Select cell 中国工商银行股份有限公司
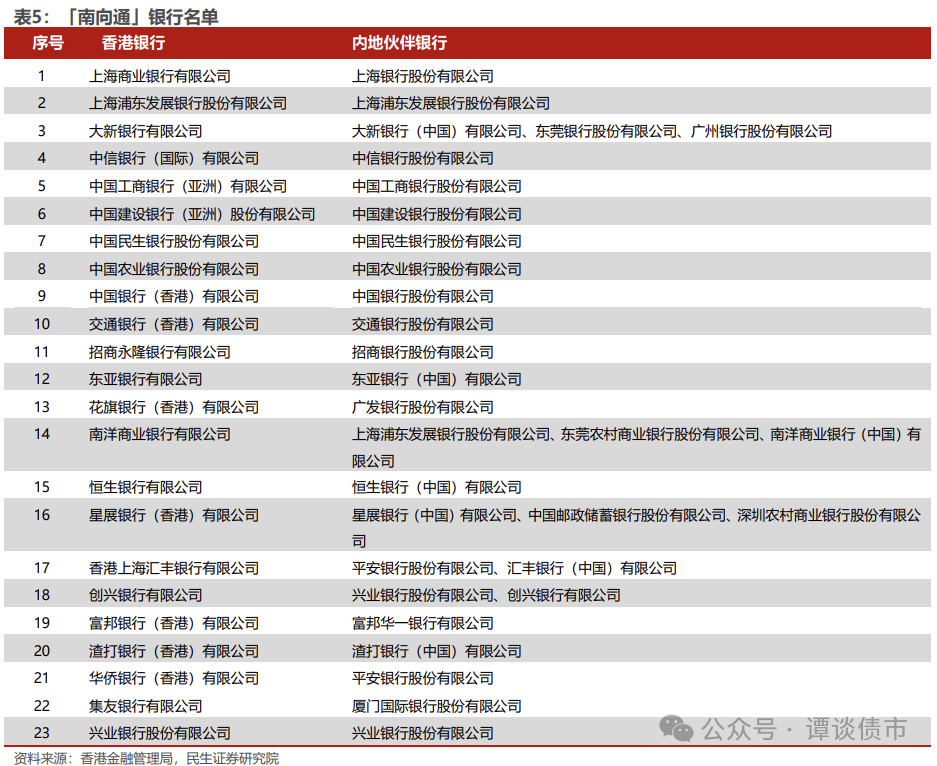The height and width of the screenshot is (766, 937). point(437,186)
